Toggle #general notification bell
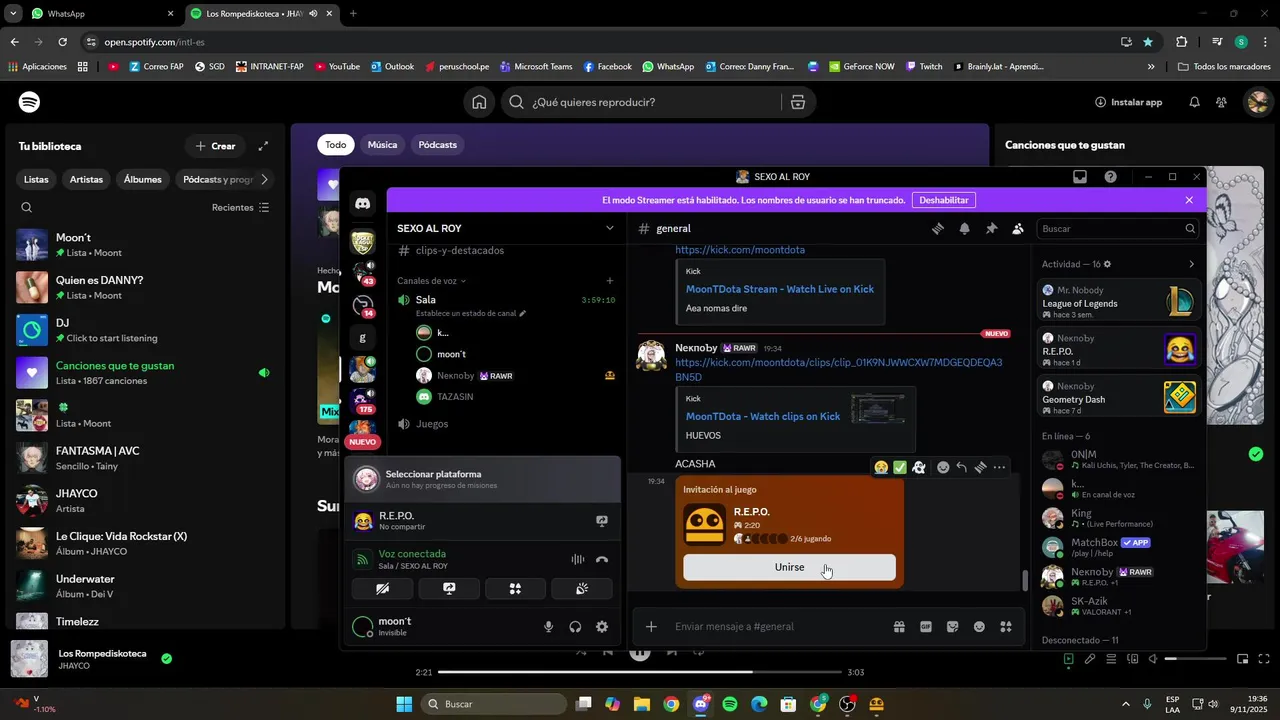Viewport: 1280px width, 720px height. 964,228
